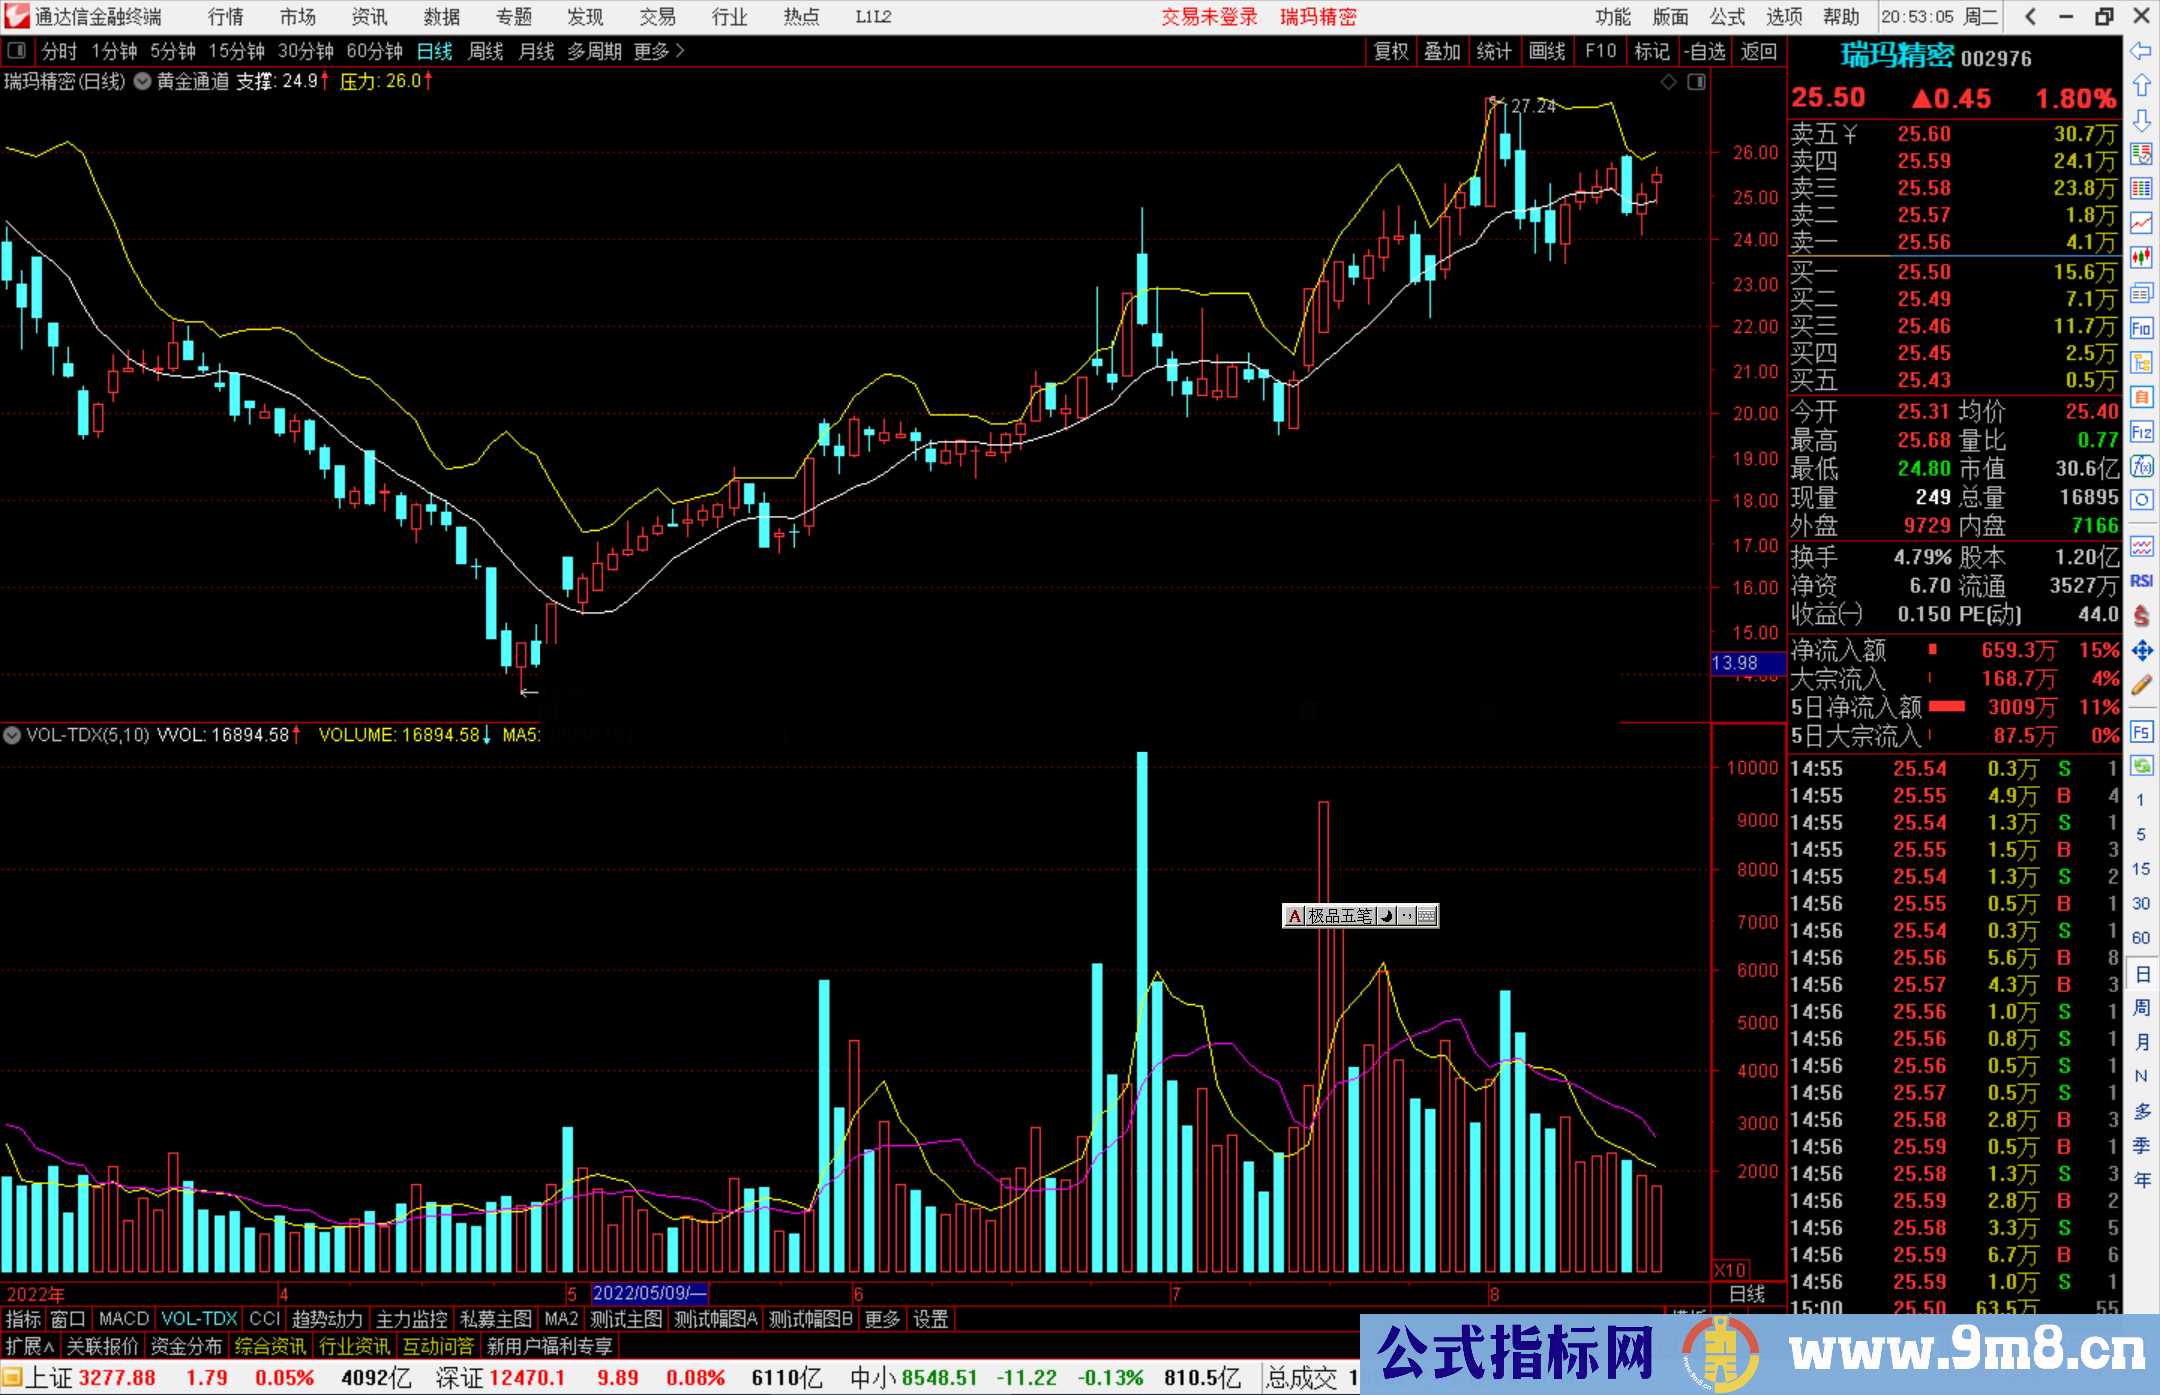Viewport: 2160px width, 1395px height.
Task: Click the 2022/05/09 date marker on timeline
Action: pyautogui.click(x=649, y=1293)
